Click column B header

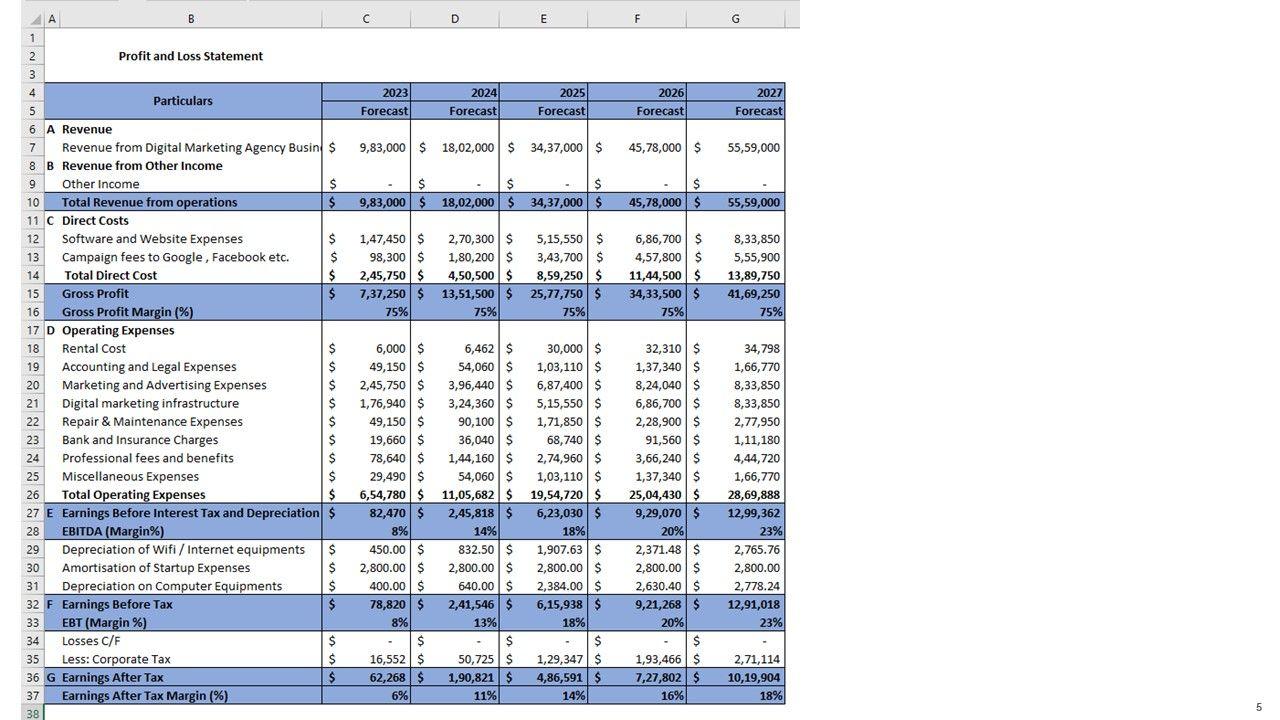(191, 19)
